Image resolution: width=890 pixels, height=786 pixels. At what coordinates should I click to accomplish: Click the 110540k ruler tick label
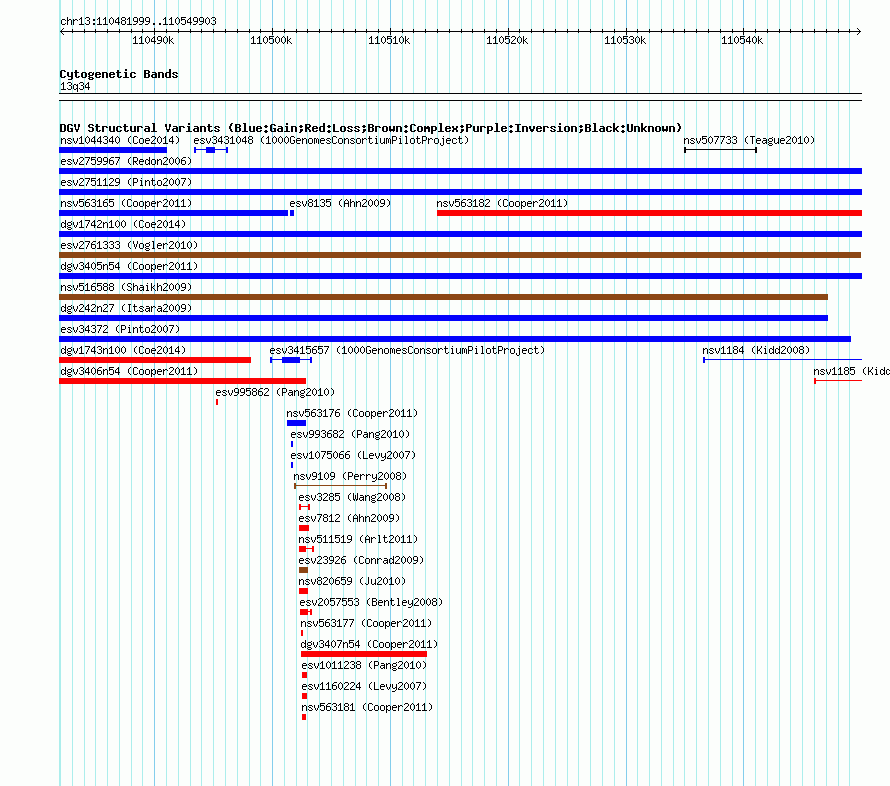pyautogui.click(x=742, y=40)
